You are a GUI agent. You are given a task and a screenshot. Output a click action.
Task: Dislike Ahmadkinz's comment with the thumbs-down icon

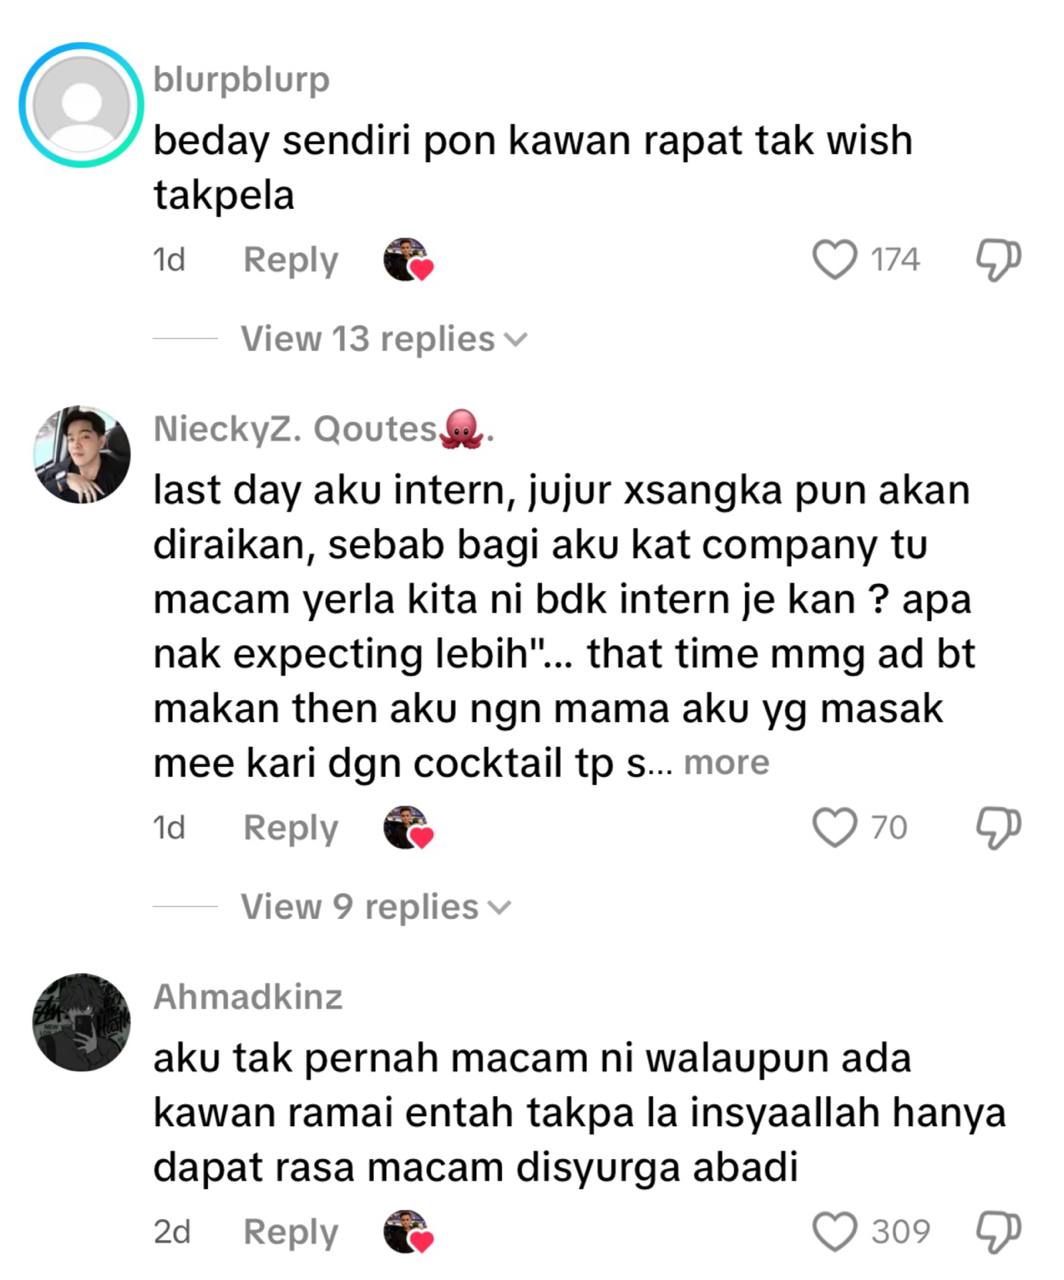(997, 1232)
